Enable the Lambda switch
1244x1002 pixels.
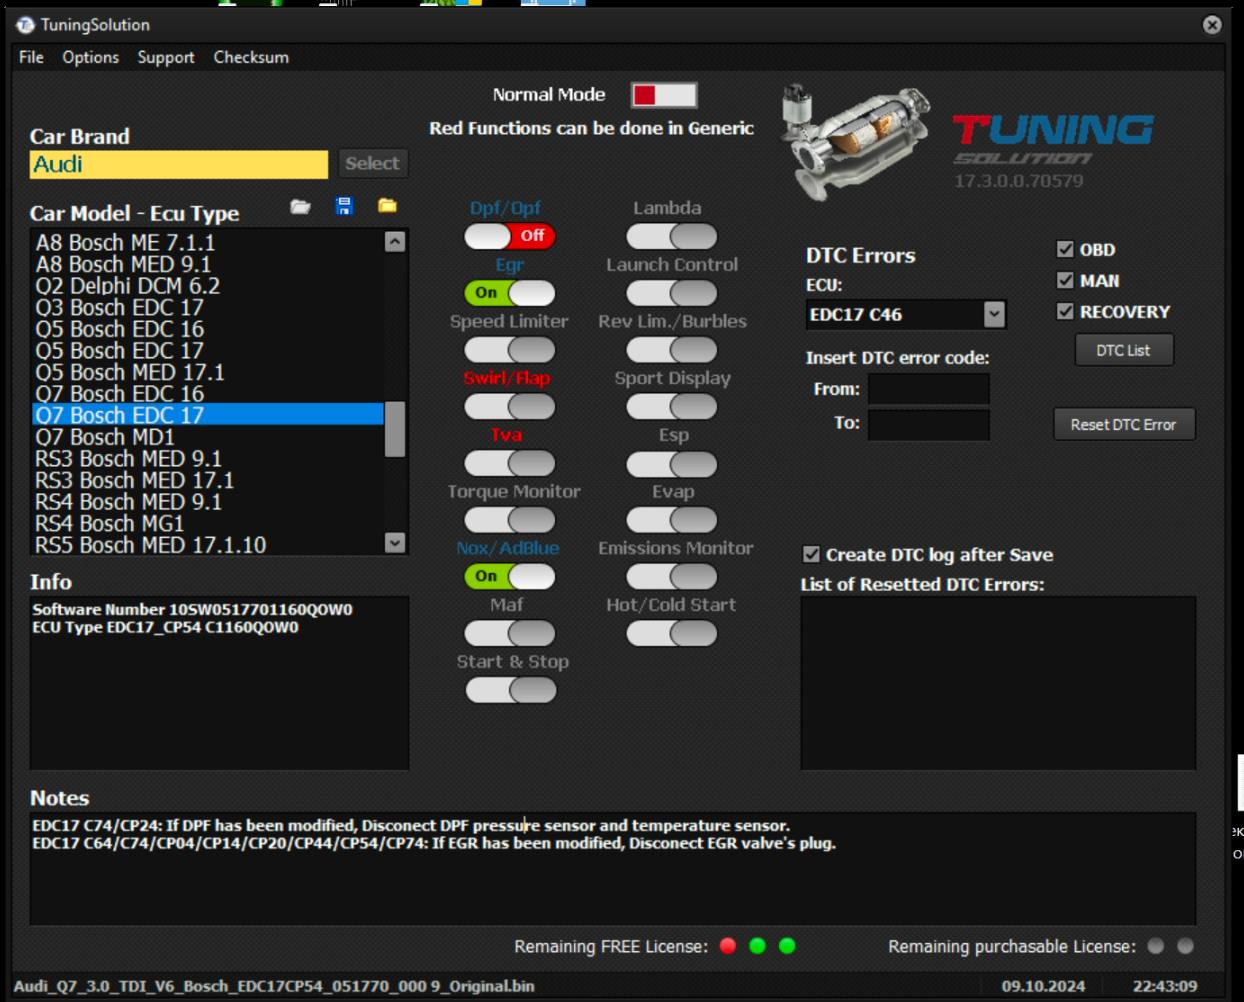(672, 236)
